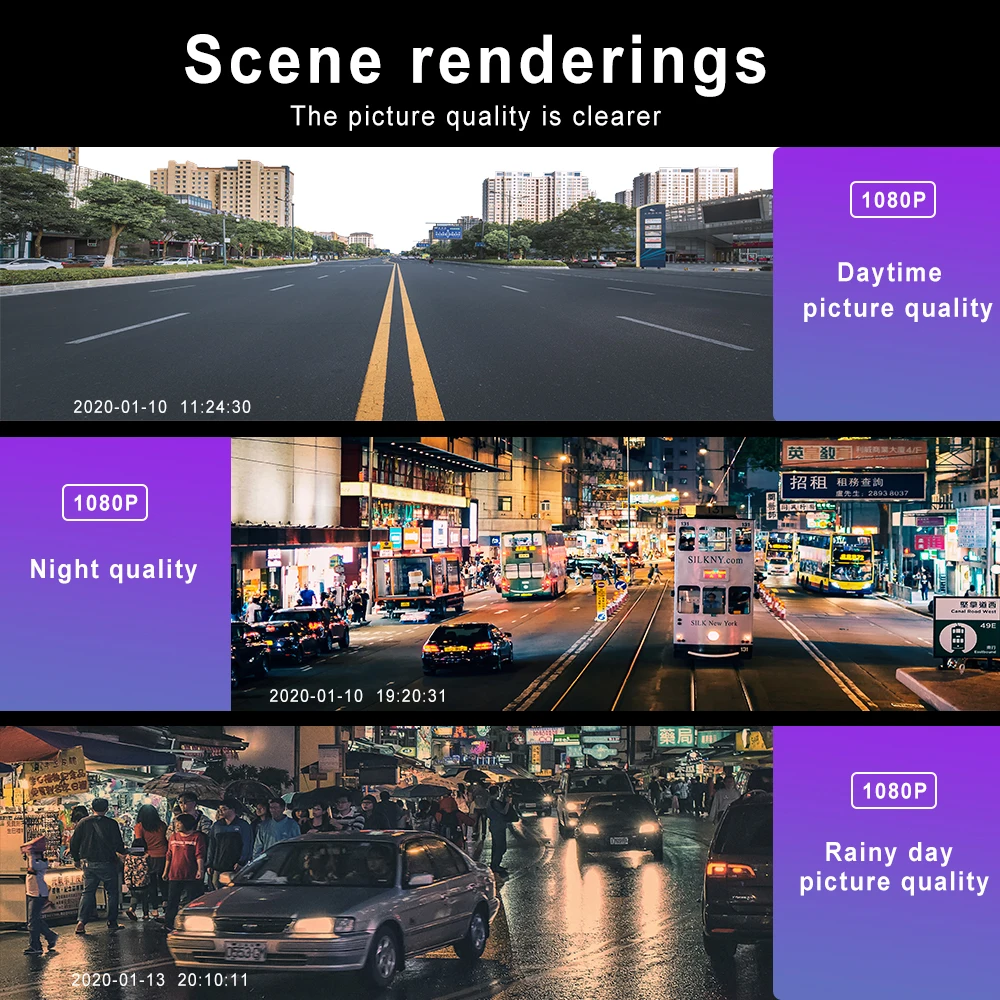Viewport: 1000px width, 1000px height.
Task: Click the timestamp 2020-01-10 19:20:31
Action: [358, 696]
